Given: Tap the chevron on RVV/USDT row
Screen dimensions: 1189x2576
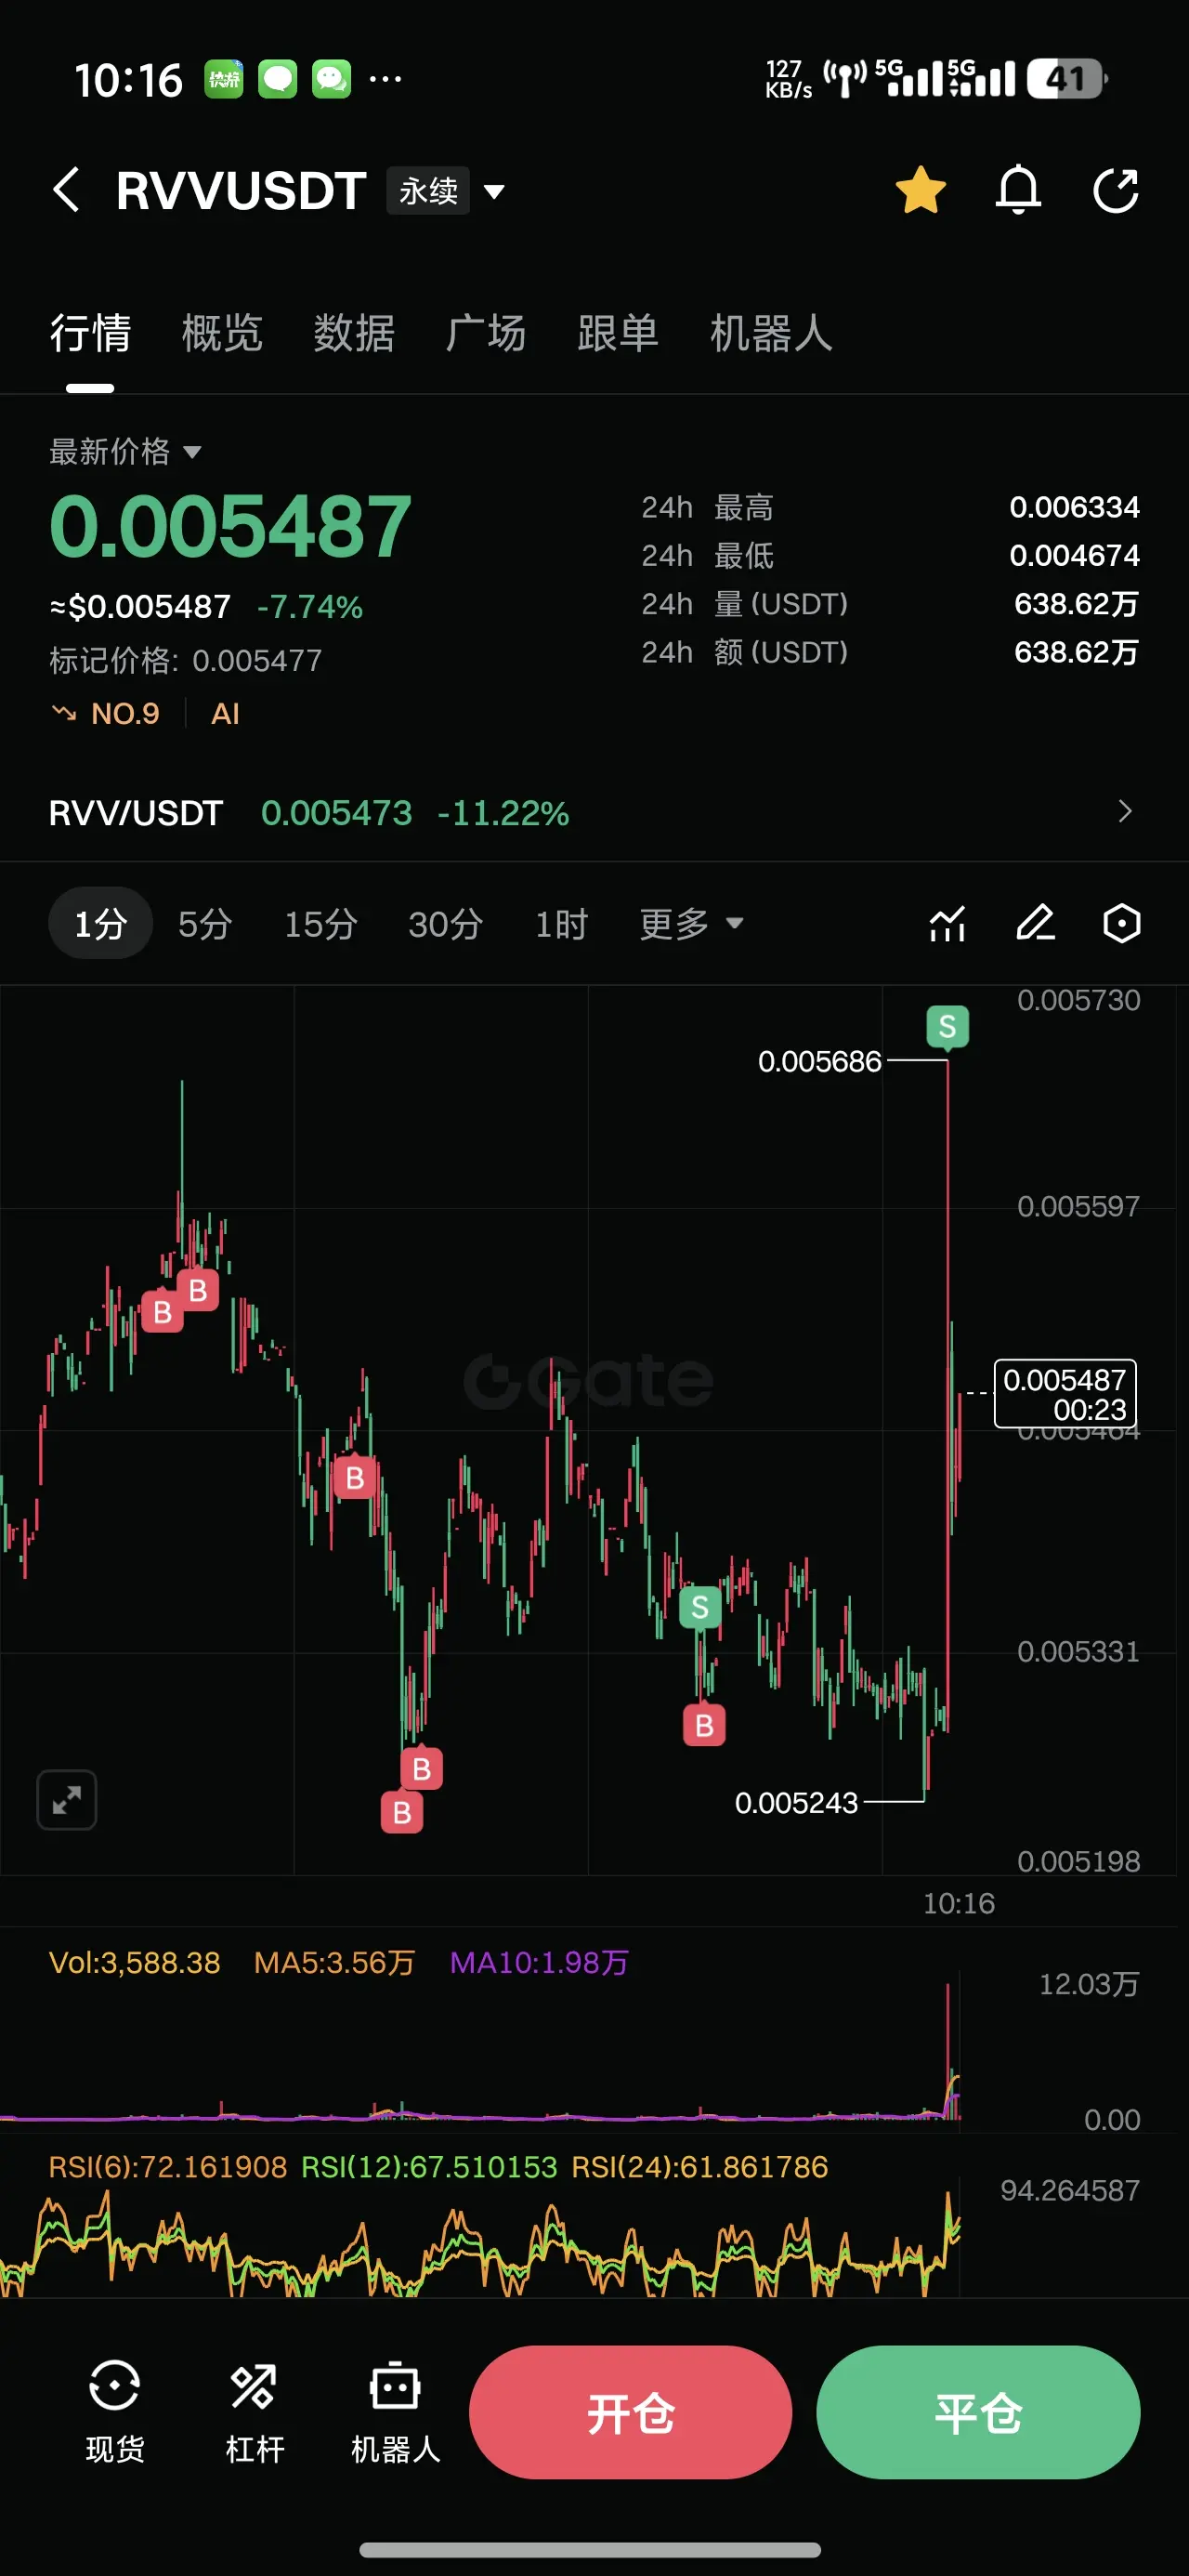Looking at the screenshot, I should (x=1125, y=811).
